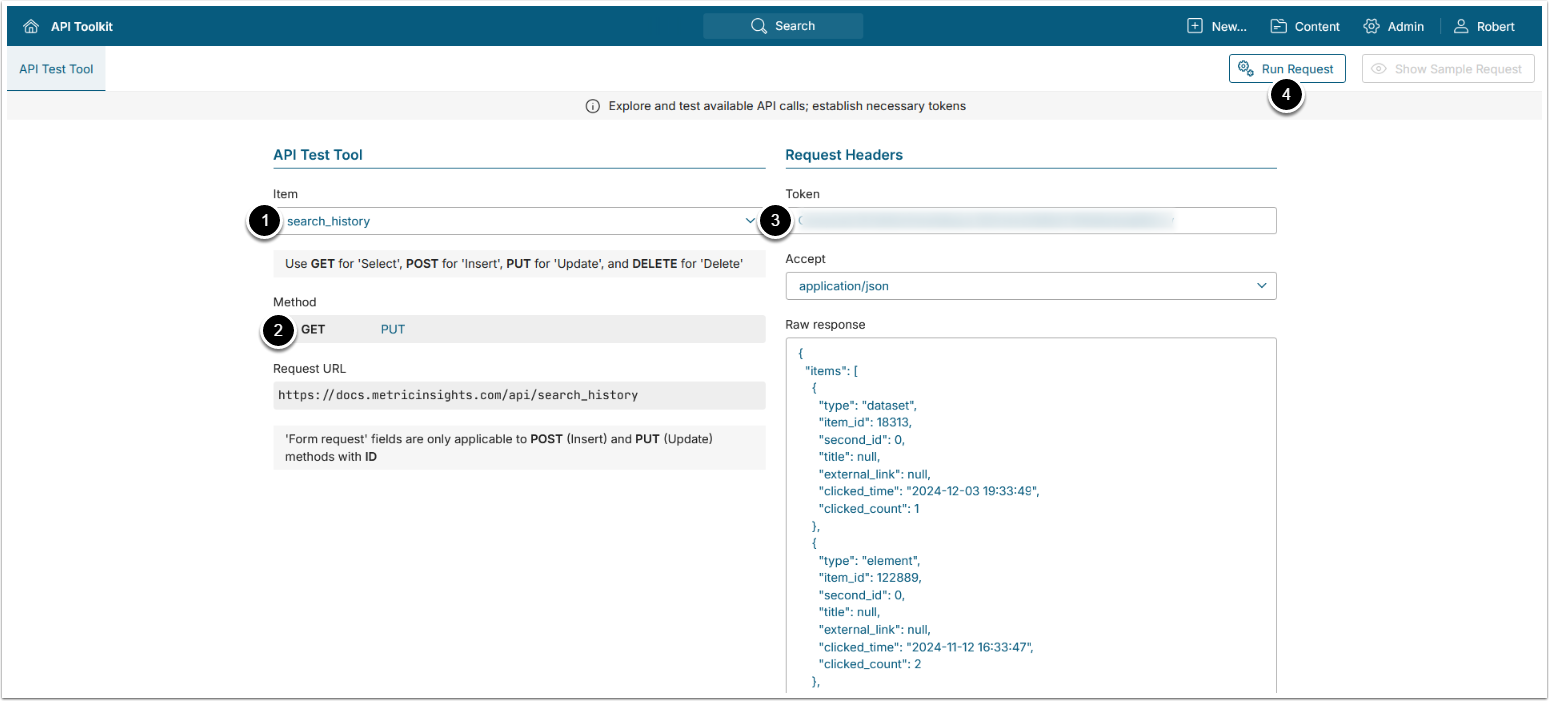Click the "item_id": 18313 line

click(x=866, y=422)
